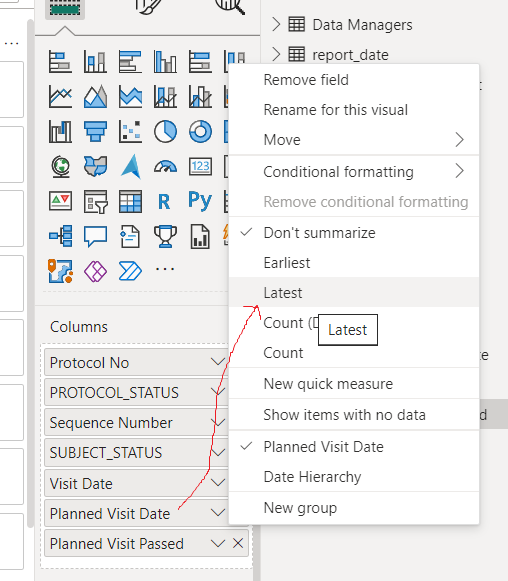Select the KPI visual icon
Screen dimensions: 508x581
point(60,201)
